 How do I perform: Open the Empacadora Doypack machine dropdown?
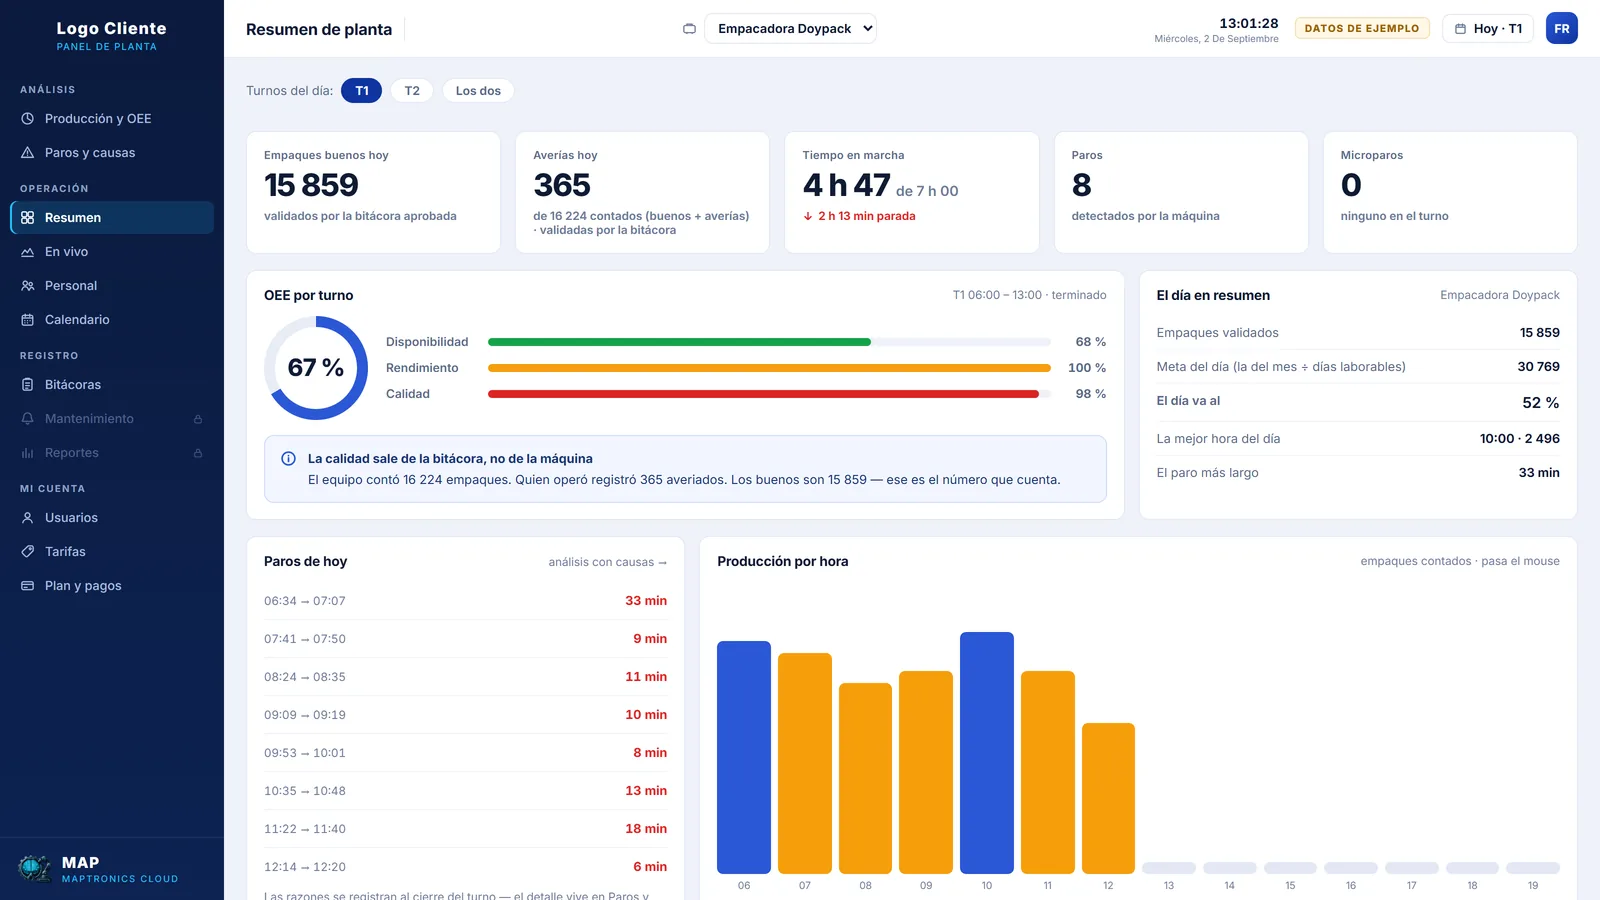click(790, 29)
